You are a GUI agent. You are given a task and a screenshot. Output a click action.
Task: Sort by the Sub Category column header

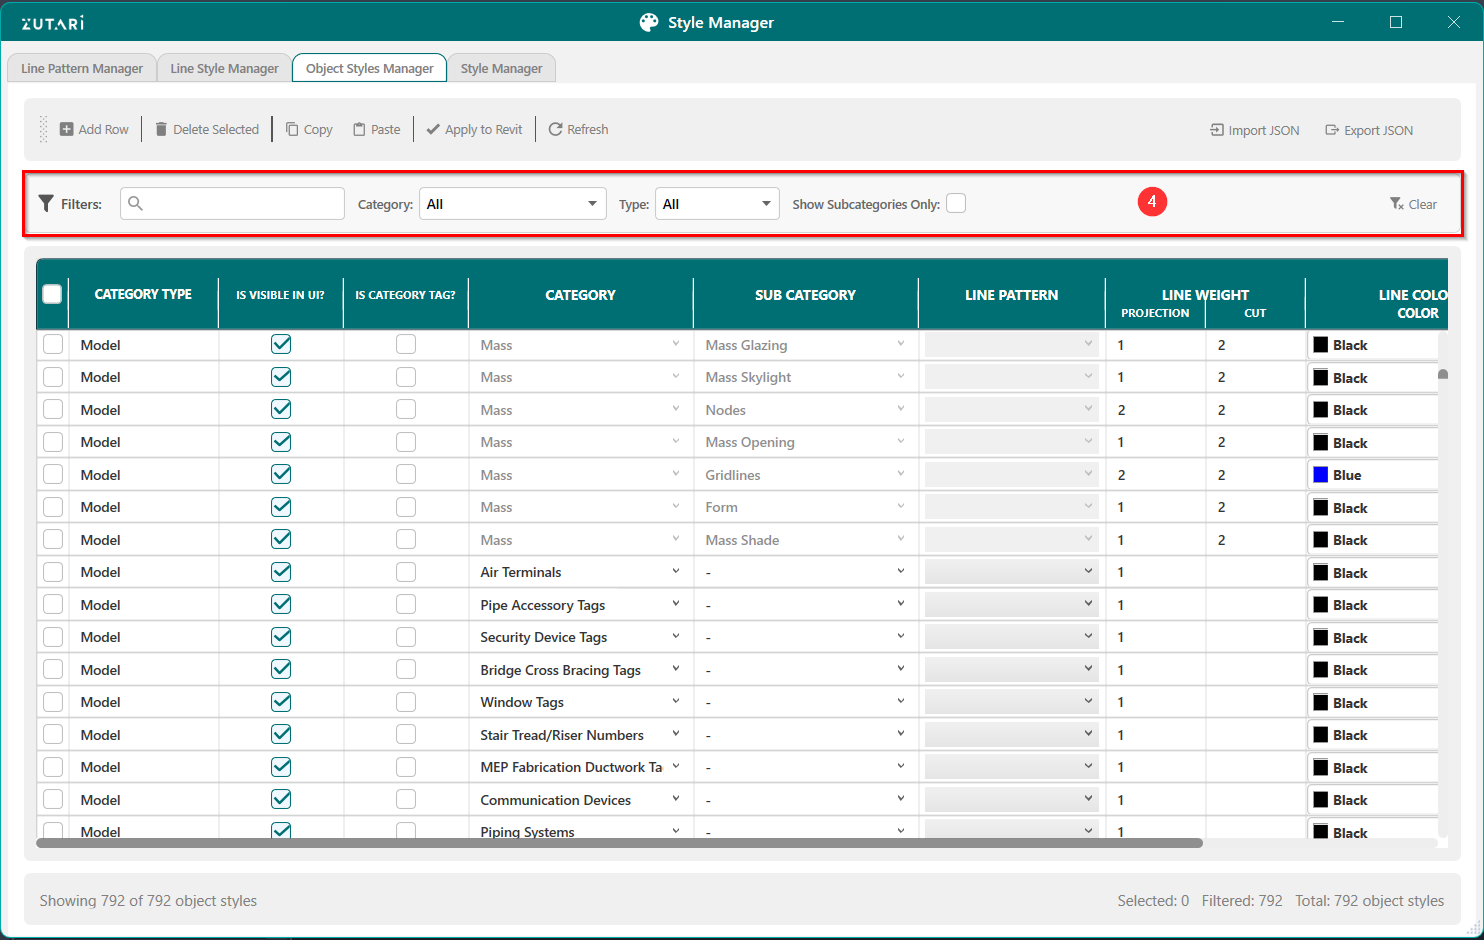pos(805,295)
